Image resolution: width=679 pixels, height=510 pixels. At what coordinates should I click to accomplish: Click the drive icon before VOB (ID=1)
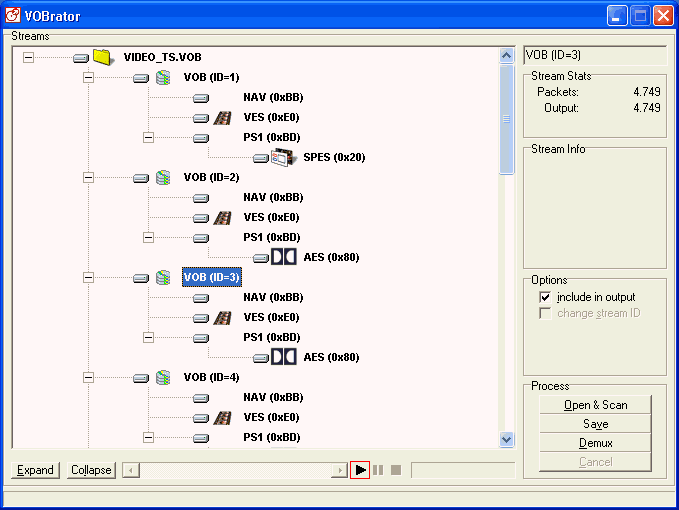[x=141, y=78]
